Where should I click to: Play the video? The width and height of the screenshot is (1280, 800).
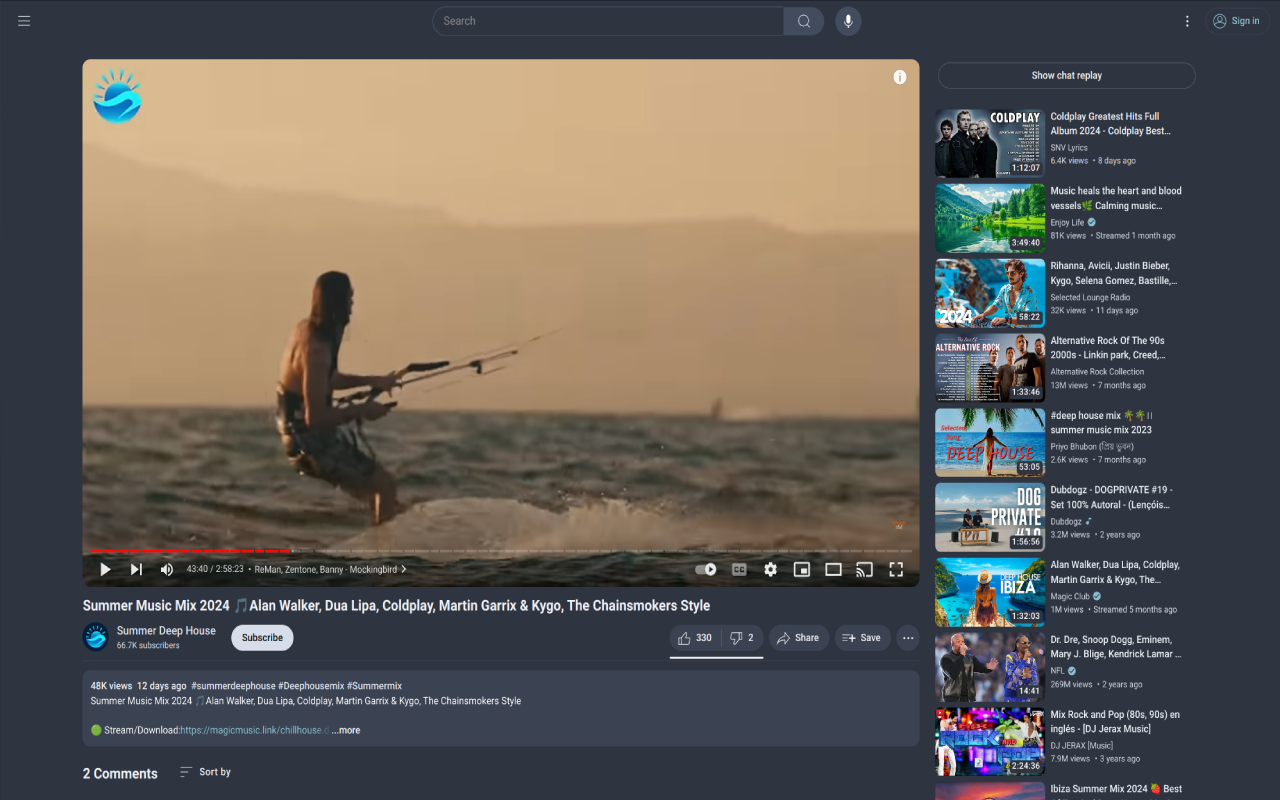[x=105, y=569]
